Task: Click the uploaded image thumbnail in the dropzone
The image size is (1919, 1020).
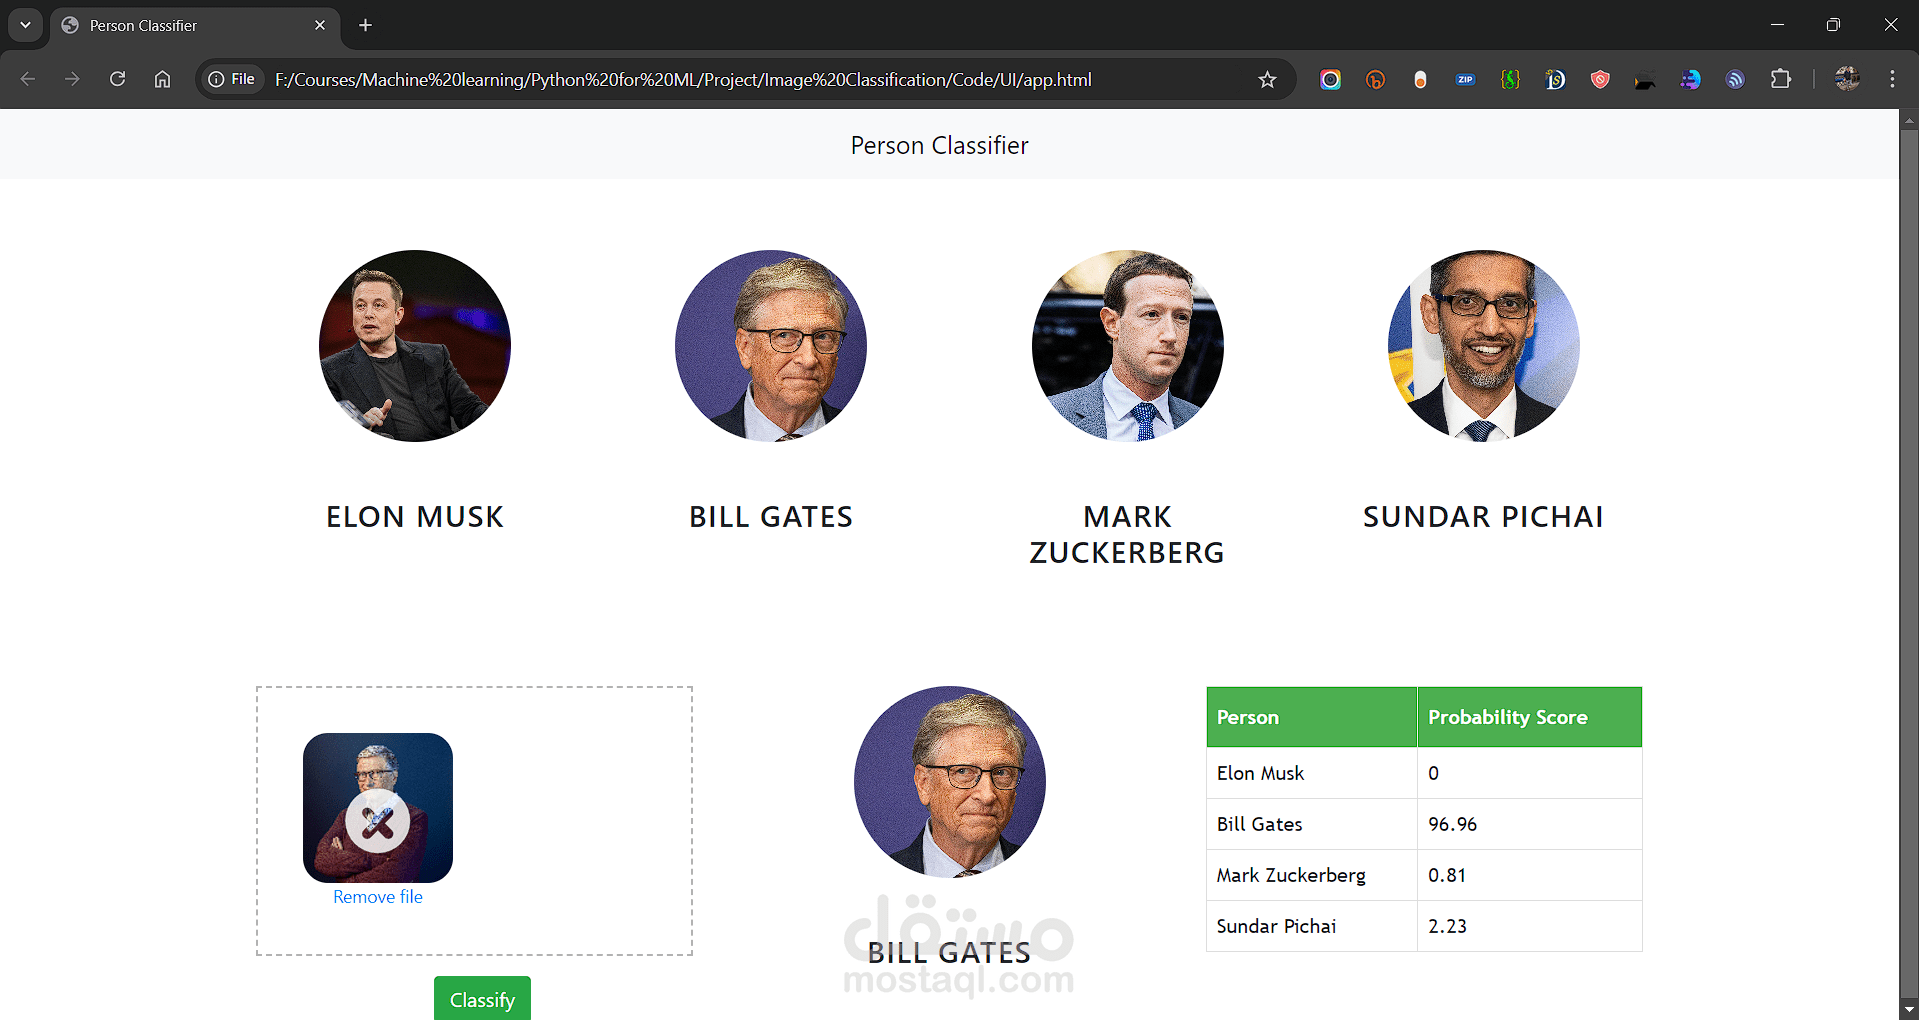Action: tap(378, 808)
